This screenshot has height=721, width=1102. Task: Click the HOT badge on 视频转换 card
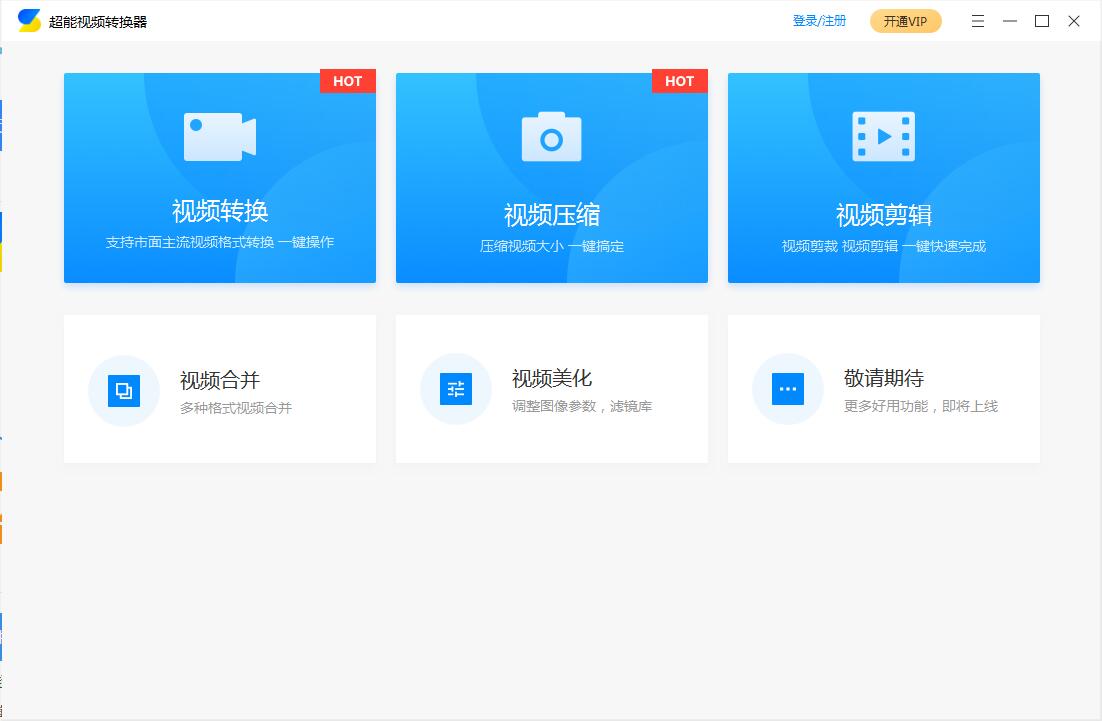(x=348, y=81)
